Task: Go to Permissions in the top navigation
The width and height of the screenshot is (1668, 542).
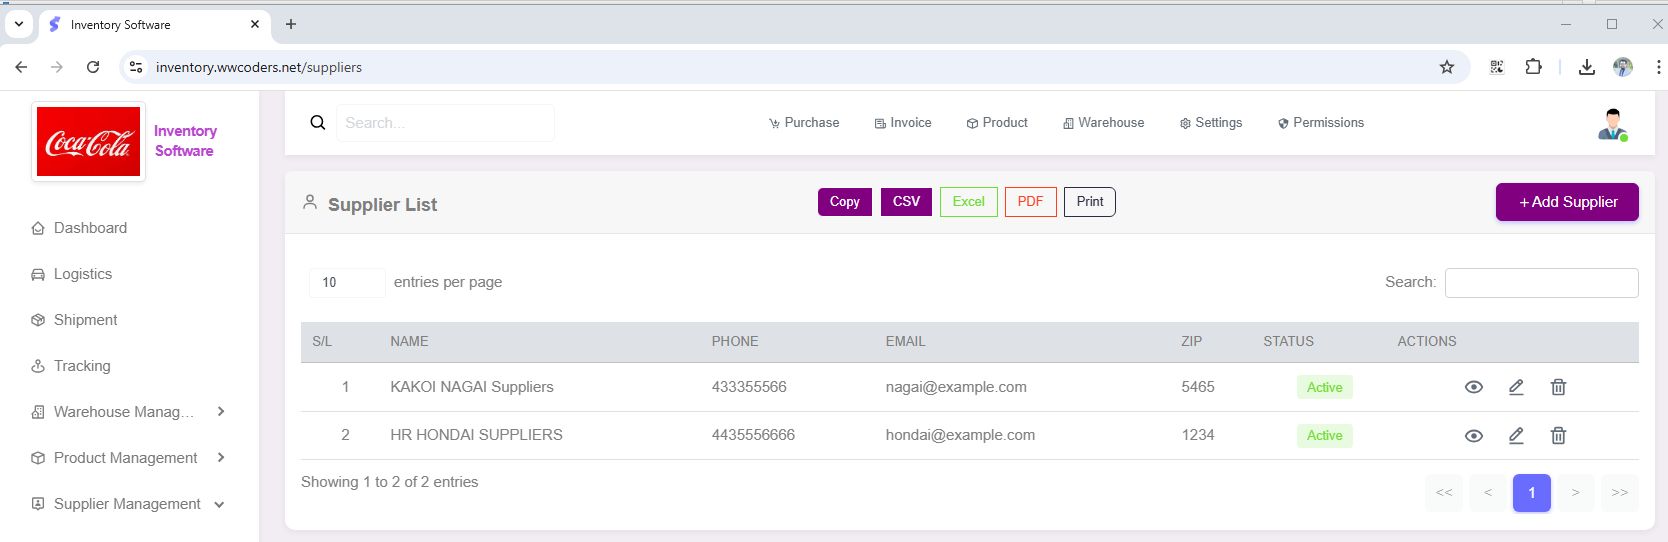Action: [x=1321, y=123]
